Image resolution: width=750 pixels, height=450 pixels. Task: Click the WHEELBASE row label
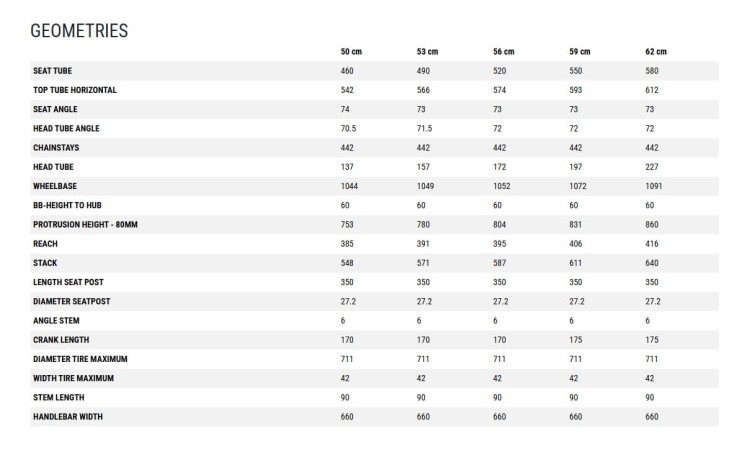[x=55, y=186]
